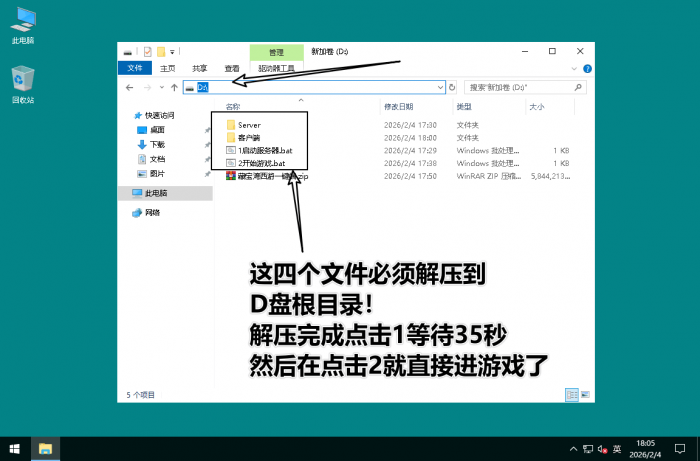This screenshot has width=700, height=461.
Task: Select 网络 in the navigation pane
Action: [x=146, y=213]
